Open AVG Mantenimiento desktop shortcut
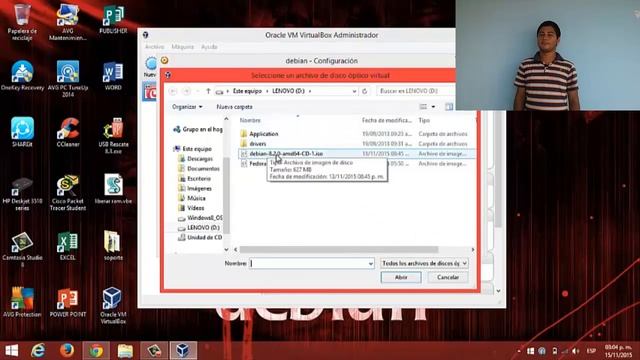Screen dimensions: 640x360 point(68,22)
